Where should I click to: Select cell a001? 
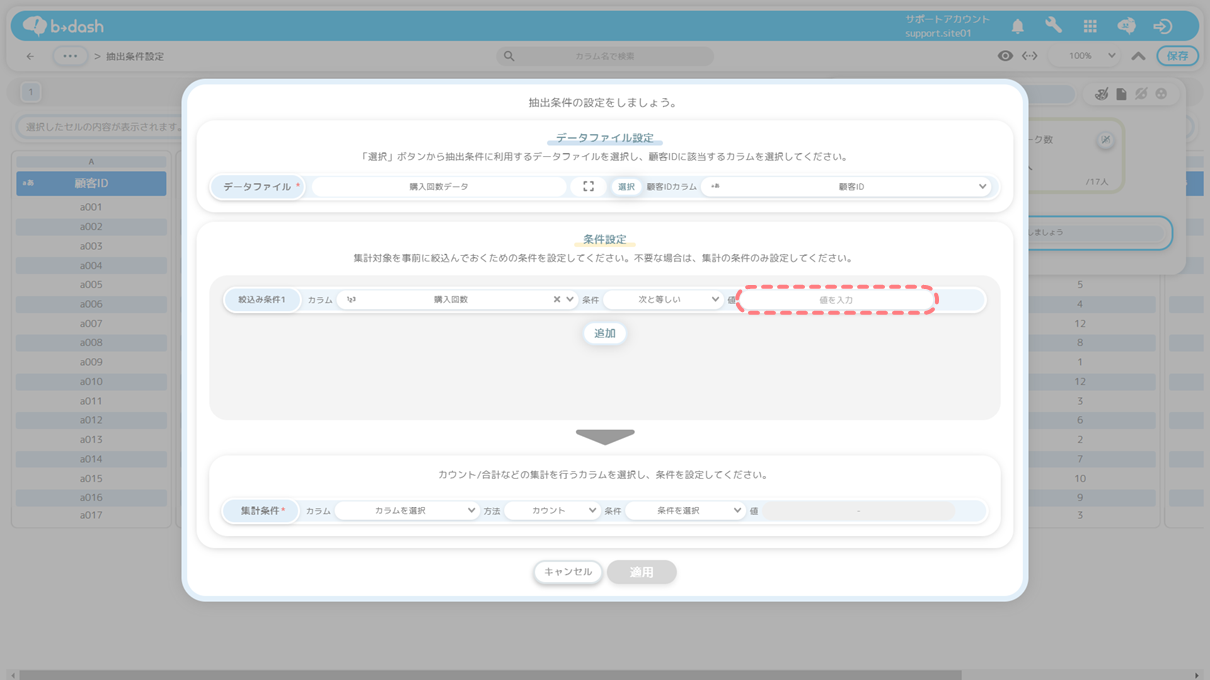91,207
